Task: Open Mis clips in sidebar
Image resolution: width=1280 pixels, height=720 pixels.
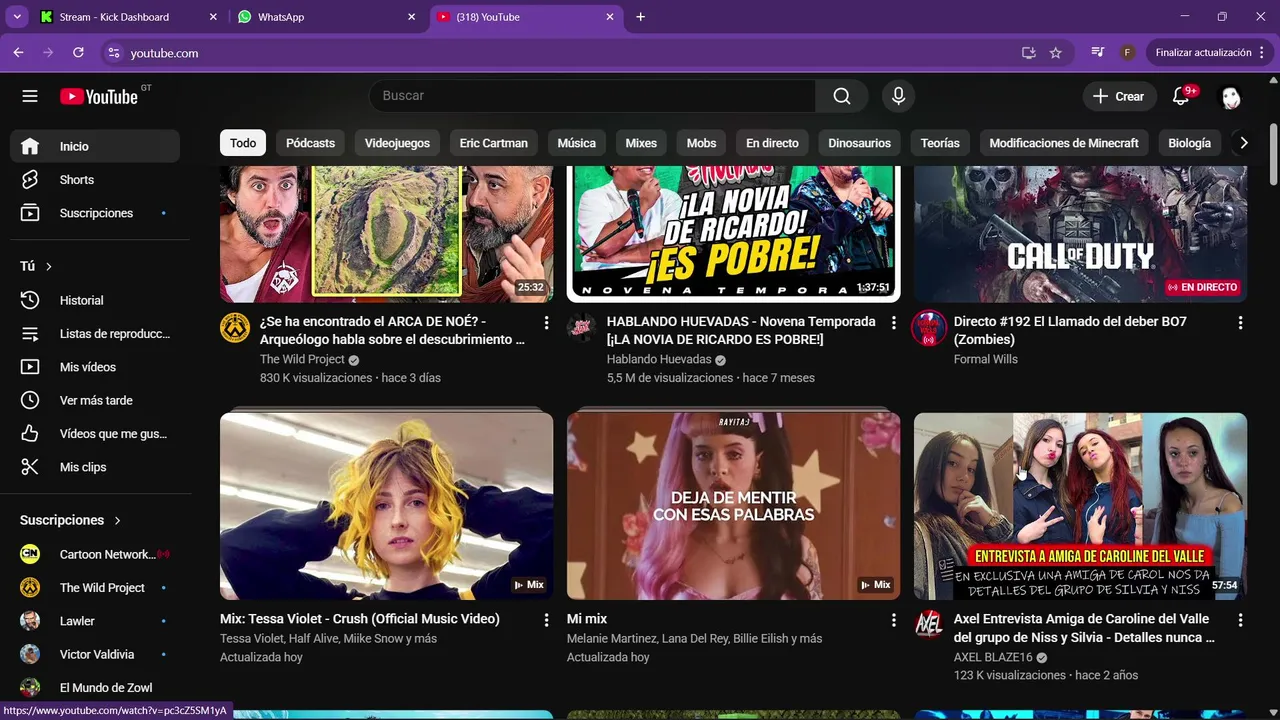Action: coord(95,467)
